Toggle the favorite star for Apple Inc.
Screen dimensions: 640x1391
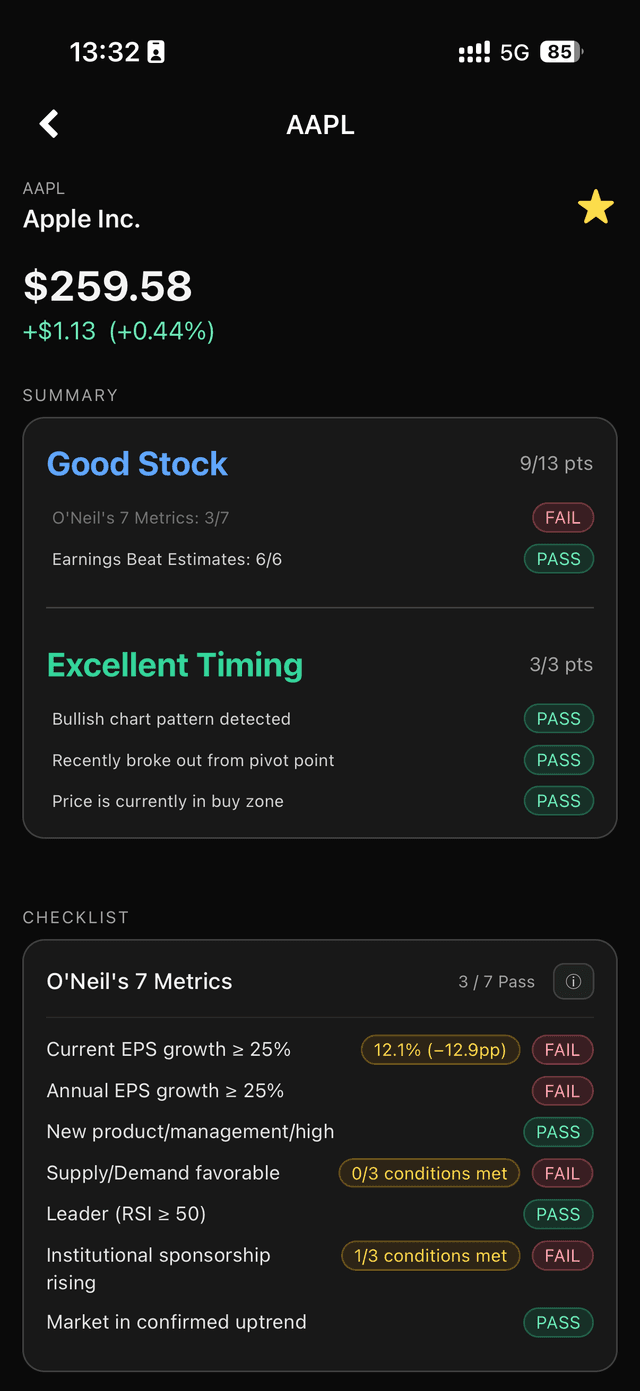tap(595, 207)
